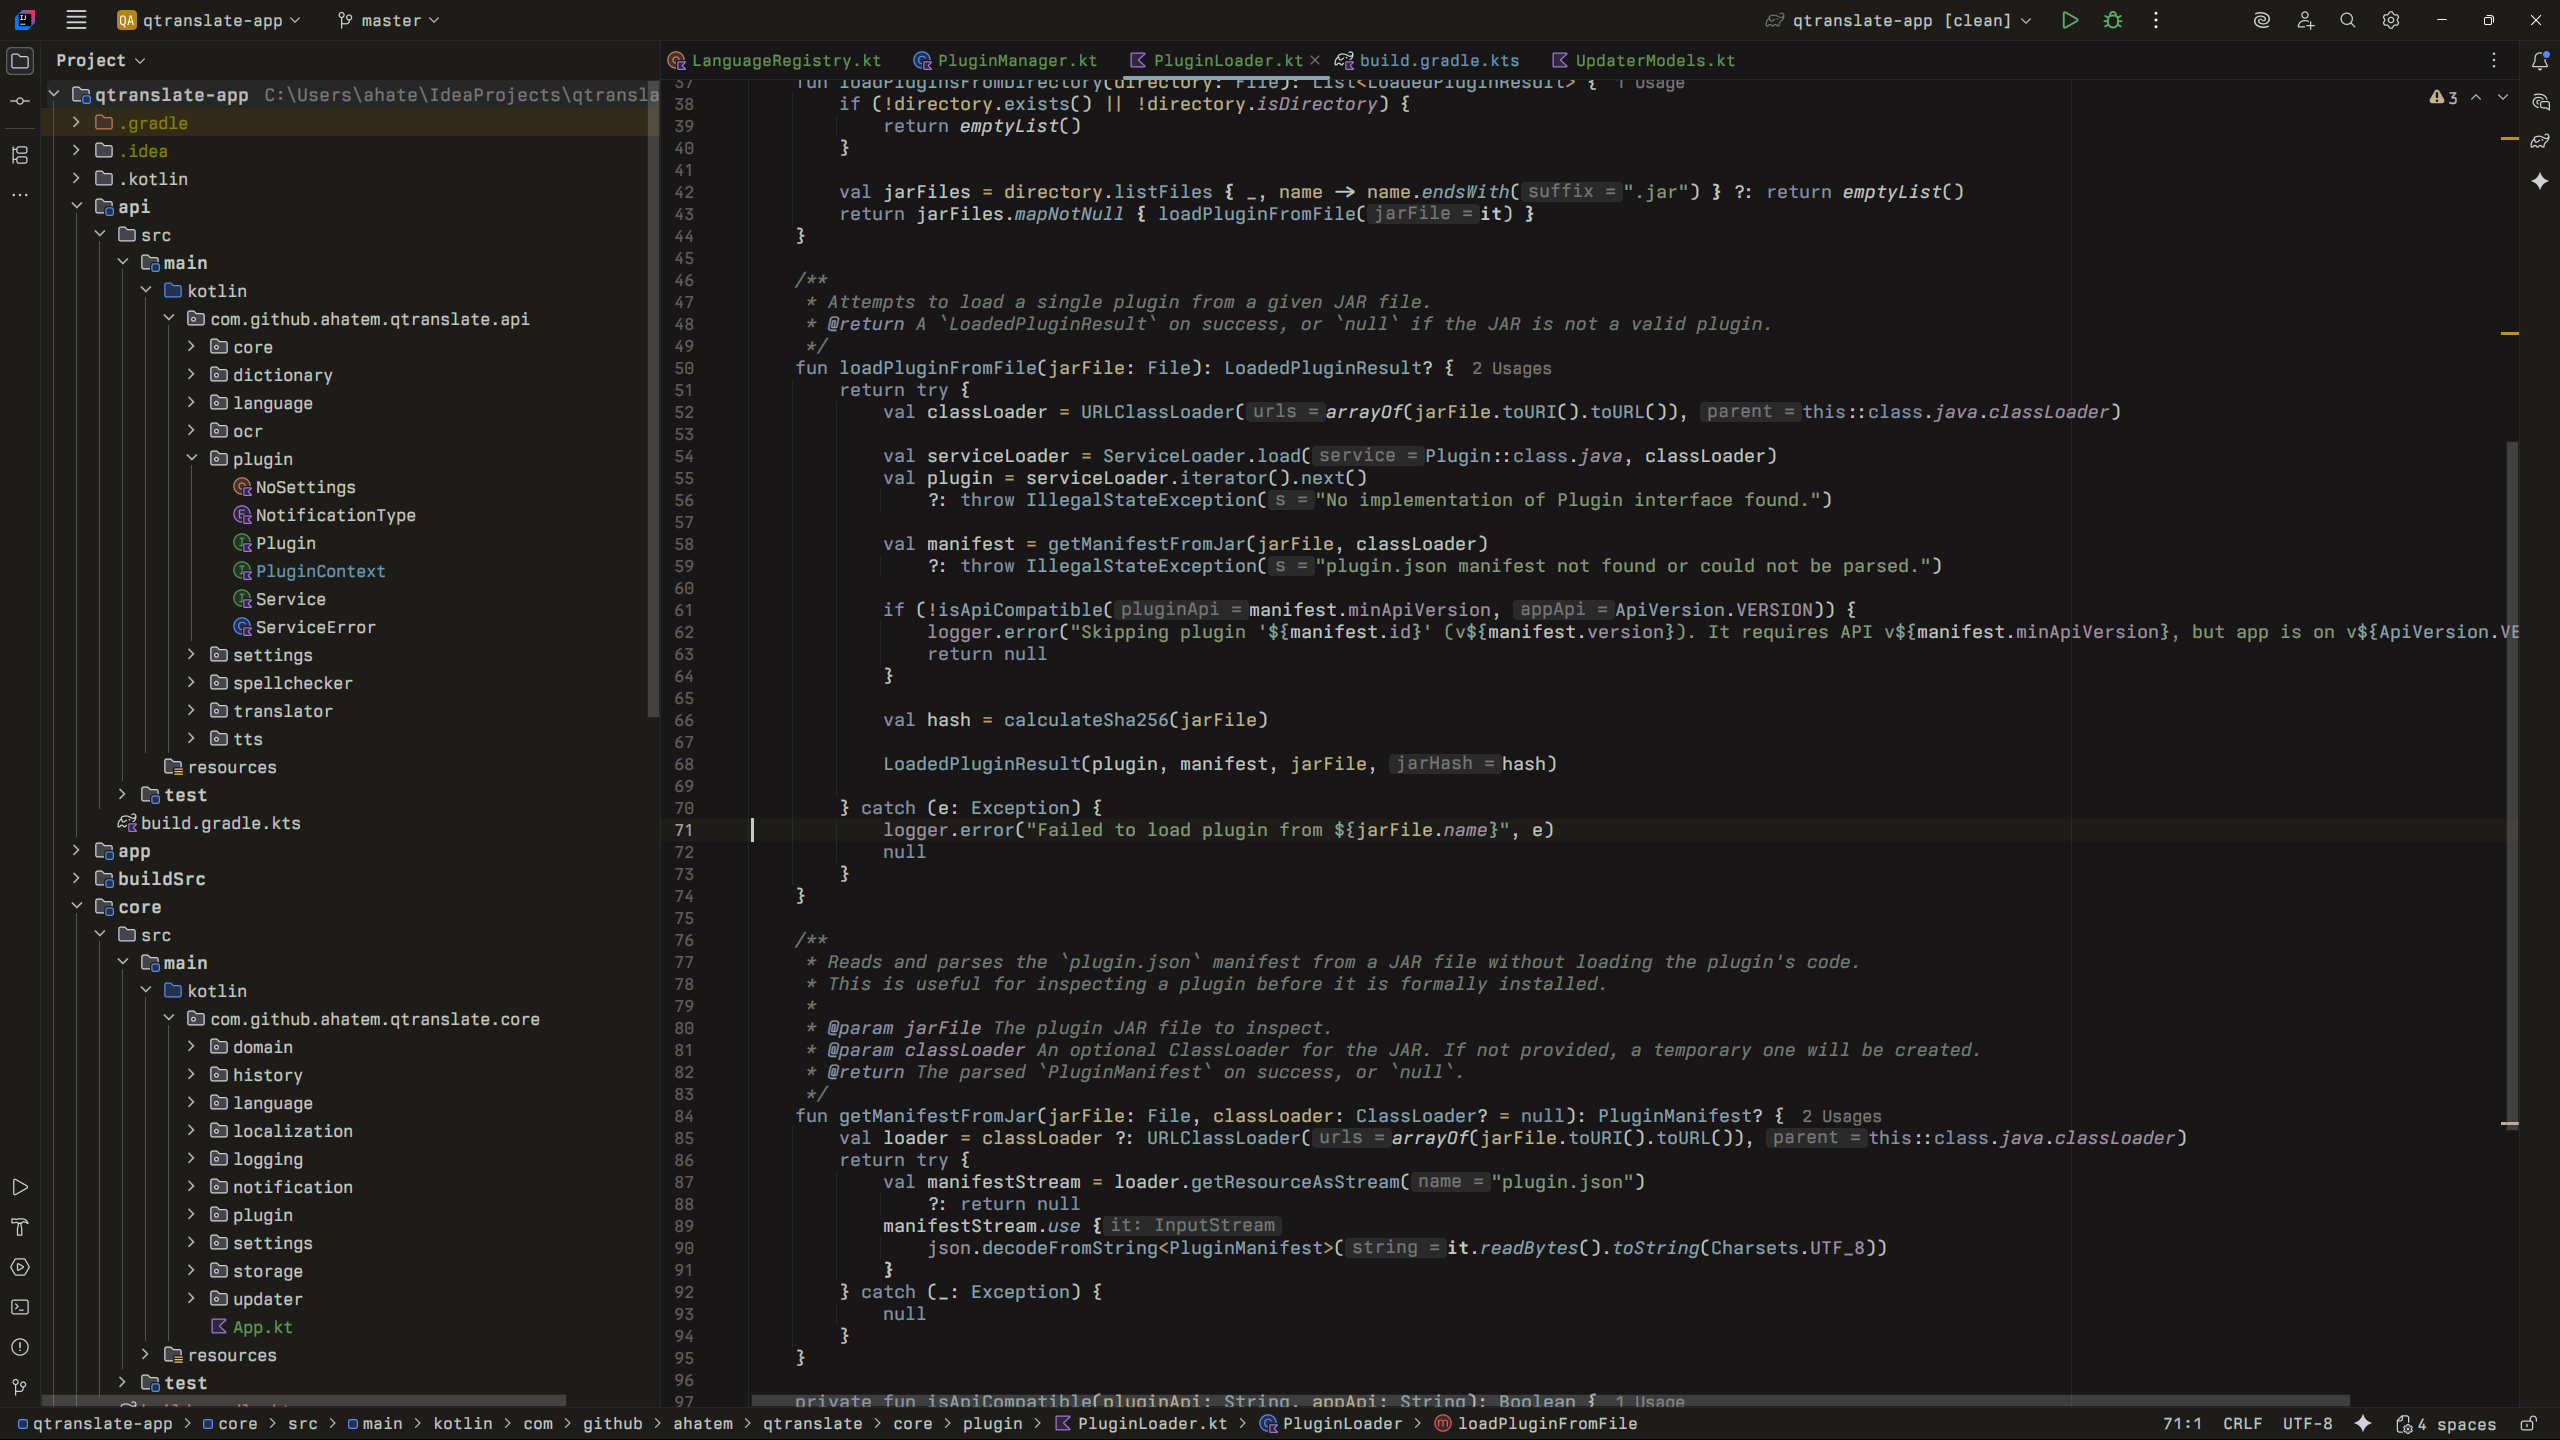The height and width of the screenshot is (1440, 2560).
Task: Expand the translator package
Action: (192, 711)
